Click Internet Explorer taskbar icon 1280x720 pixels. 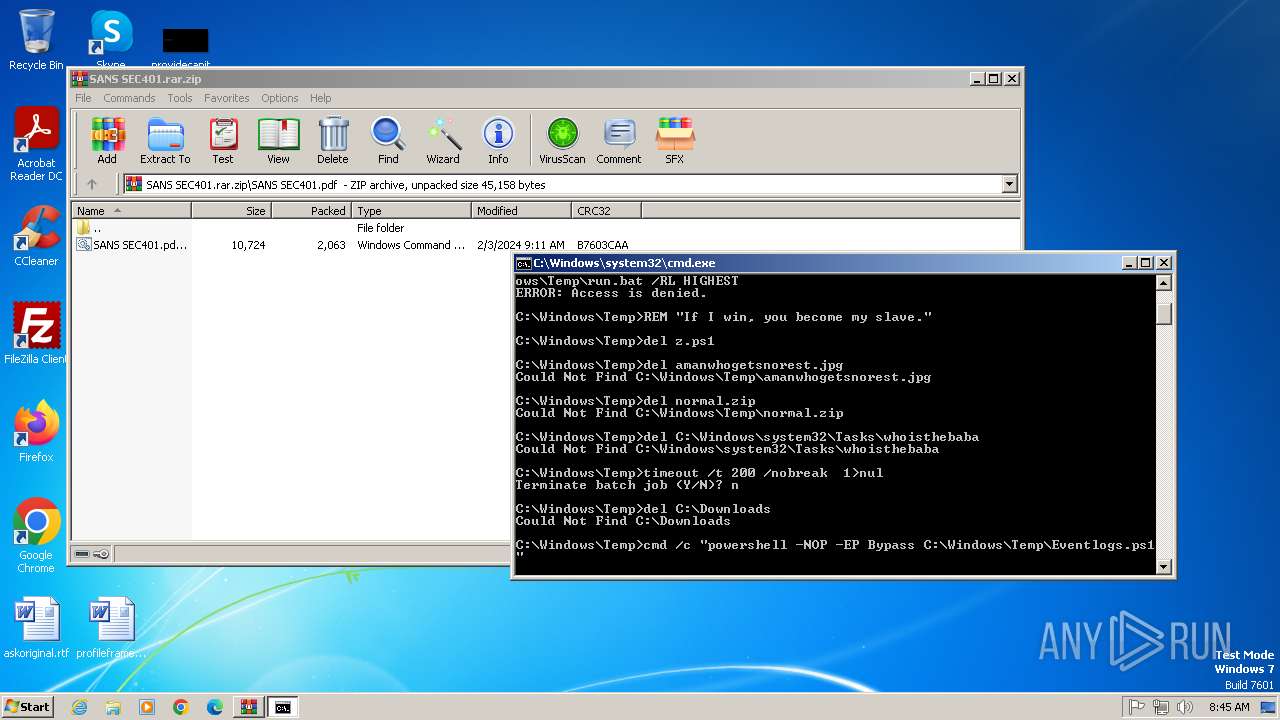point(79,707)
